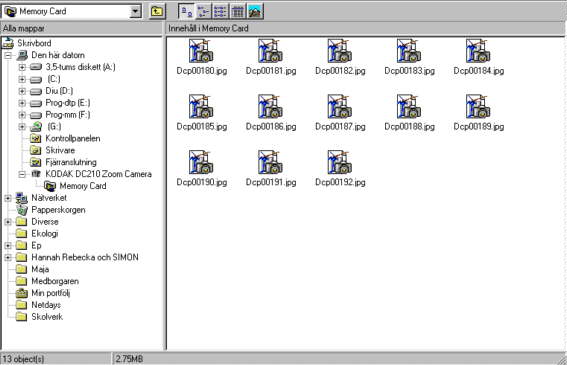Select Dcp00191.jpg image file icon
Image resolution: width=567 pixels, height=365 pixels.
[x=270, y=162]
